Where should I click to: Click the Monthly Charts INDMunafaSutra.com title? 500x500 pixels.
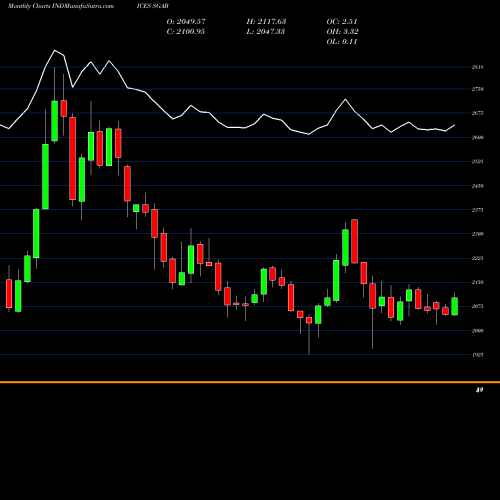[x=61, y=6]
